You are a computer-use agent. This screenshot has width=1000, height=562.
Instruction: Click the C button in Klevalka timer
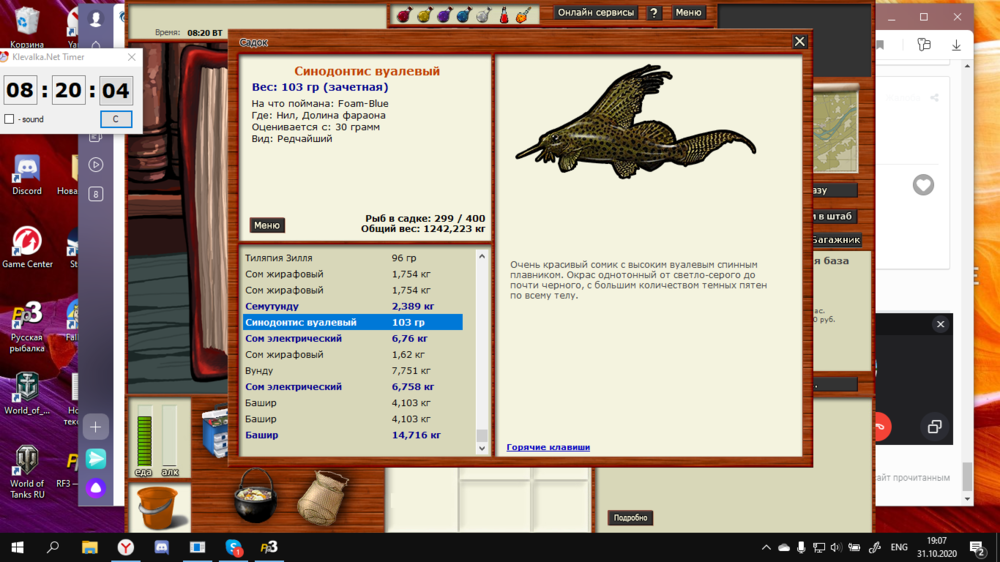coord(116,119)
